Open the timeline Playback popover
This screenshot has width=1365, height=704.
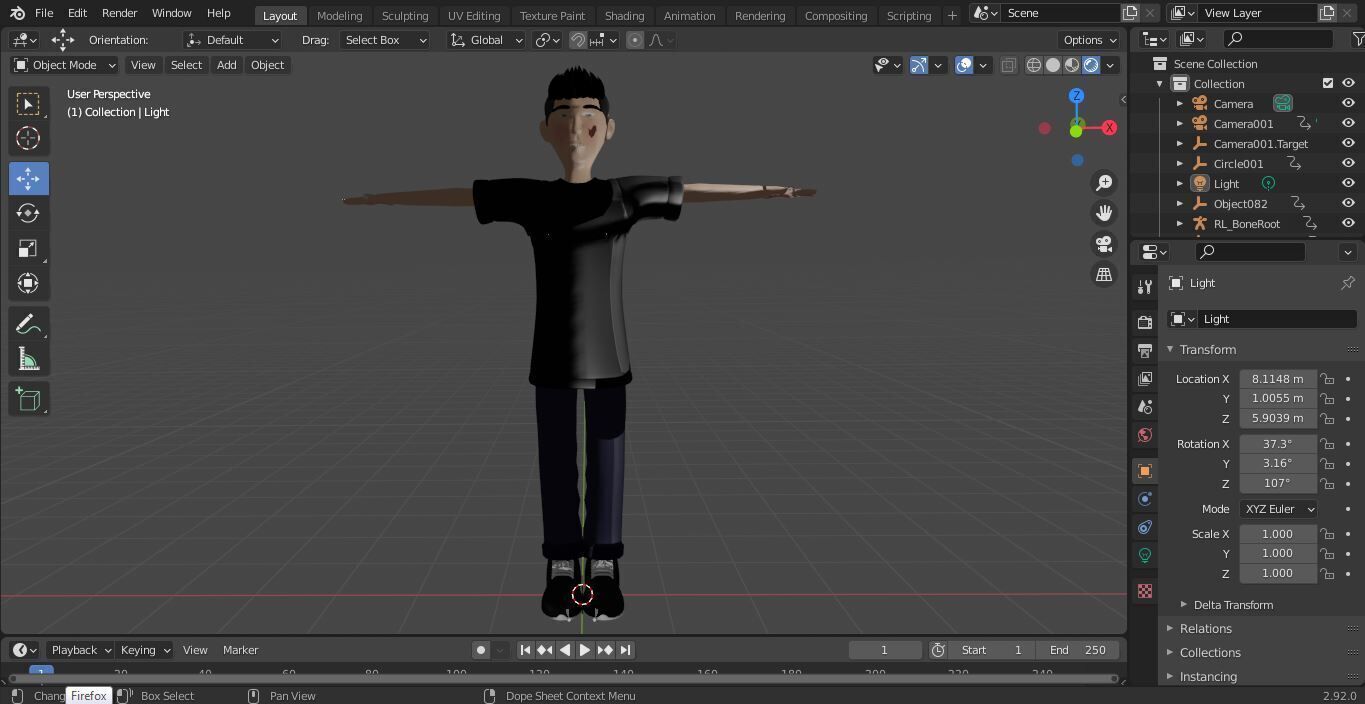(x=80, y=650)
